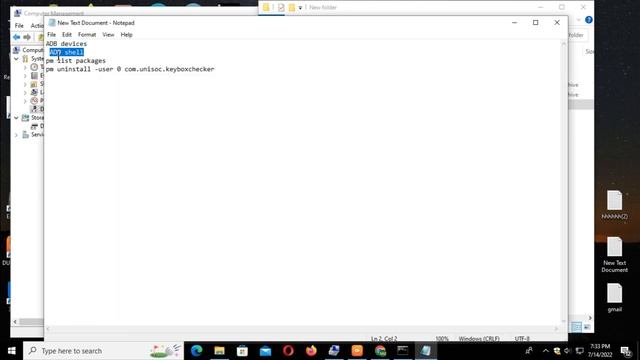The width and height of the screenshot is (640, 360).
Task: Open Microsoft Edge from the taskbar
Action: click(x=196, y=351)
